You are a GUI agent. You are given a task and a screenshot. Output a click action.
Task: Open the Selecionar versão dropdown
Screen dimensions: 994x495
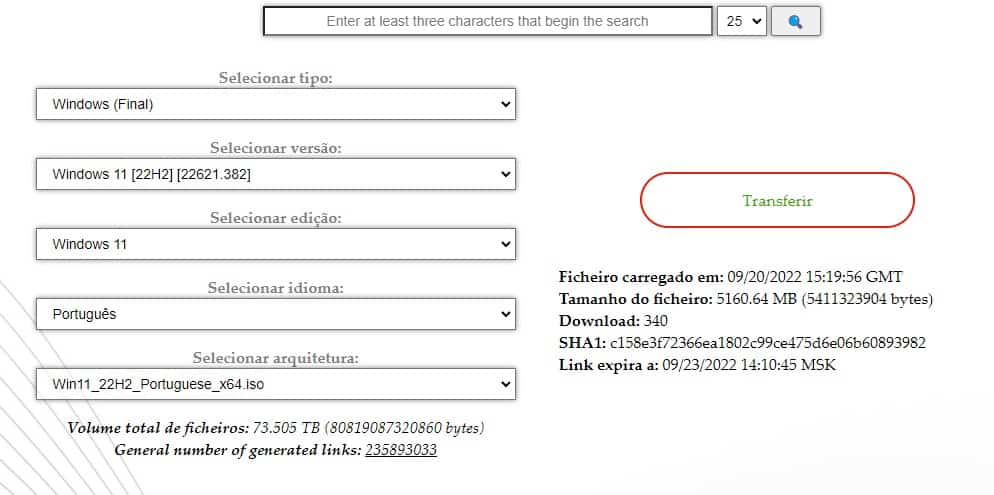276,174
